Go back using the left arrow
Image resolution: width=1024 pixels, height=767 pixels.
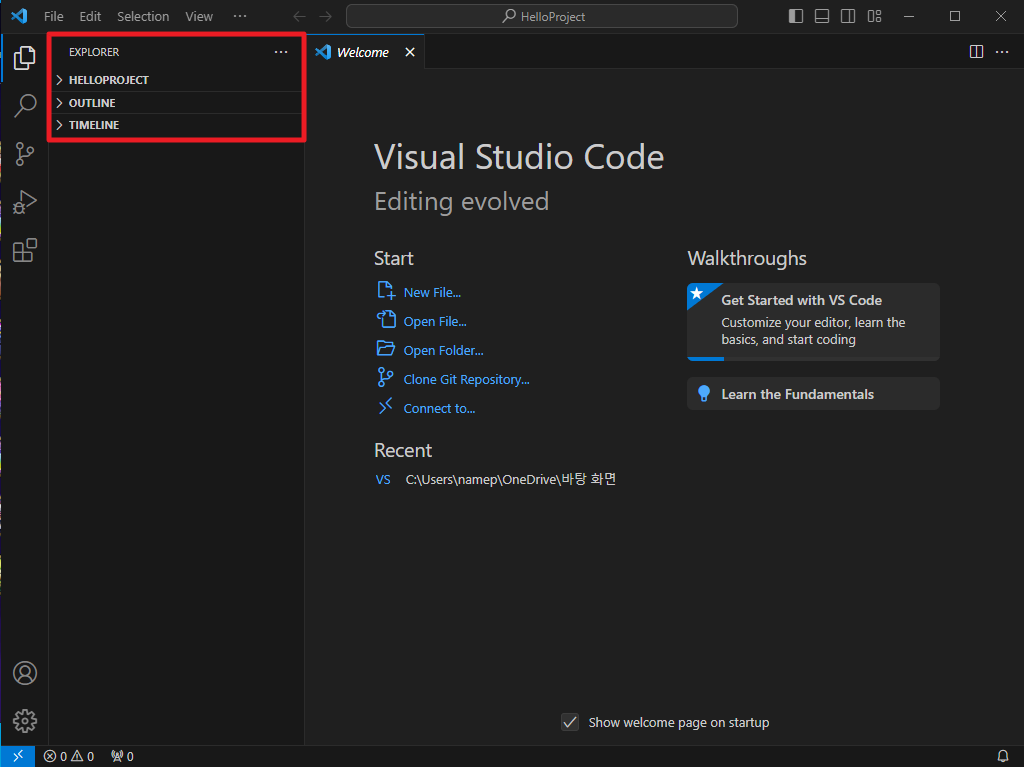tap(299, 16)
